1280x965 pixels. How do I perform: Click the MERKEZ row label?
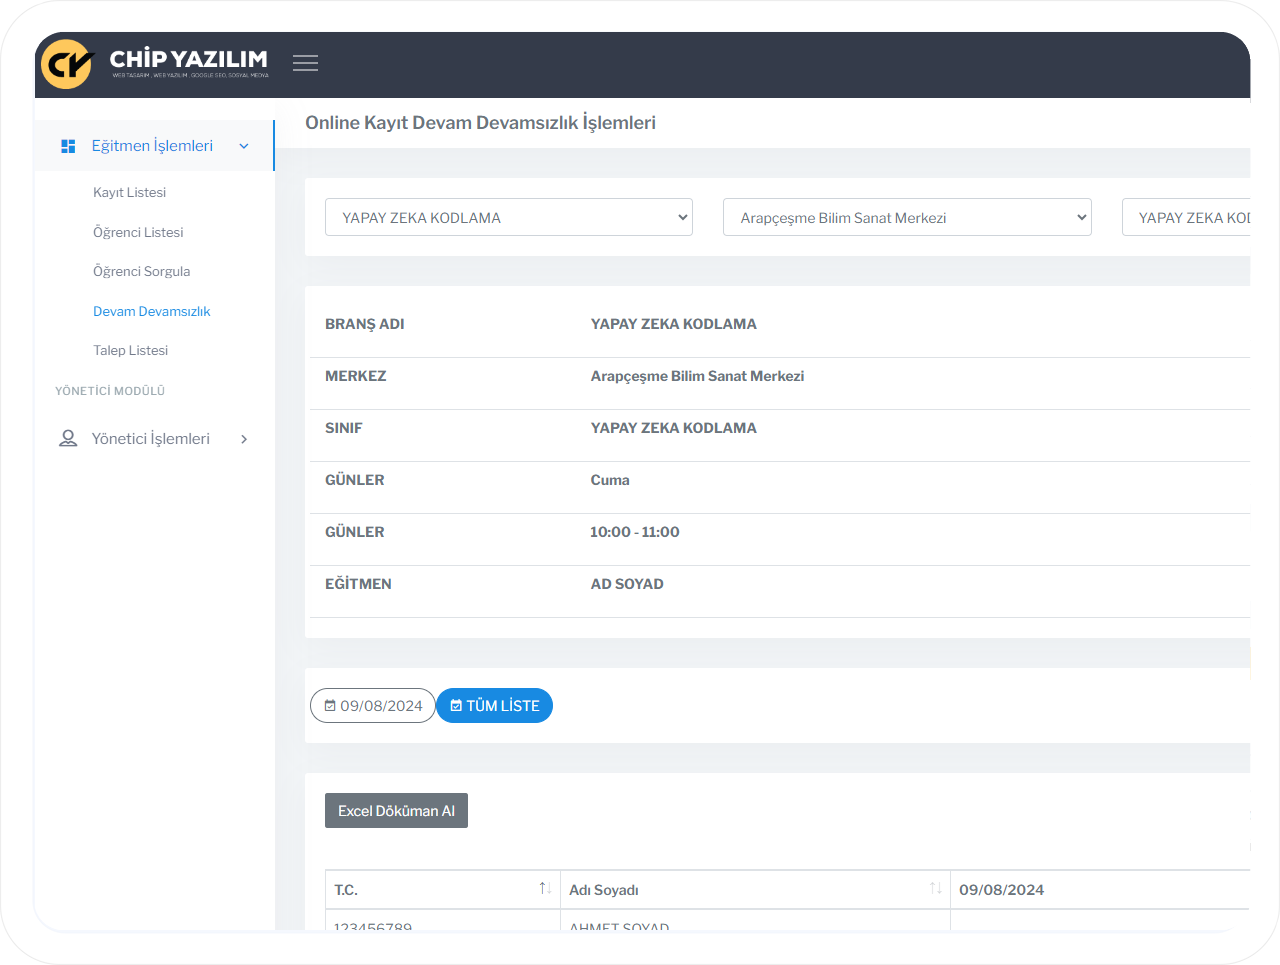pos(355,376)
